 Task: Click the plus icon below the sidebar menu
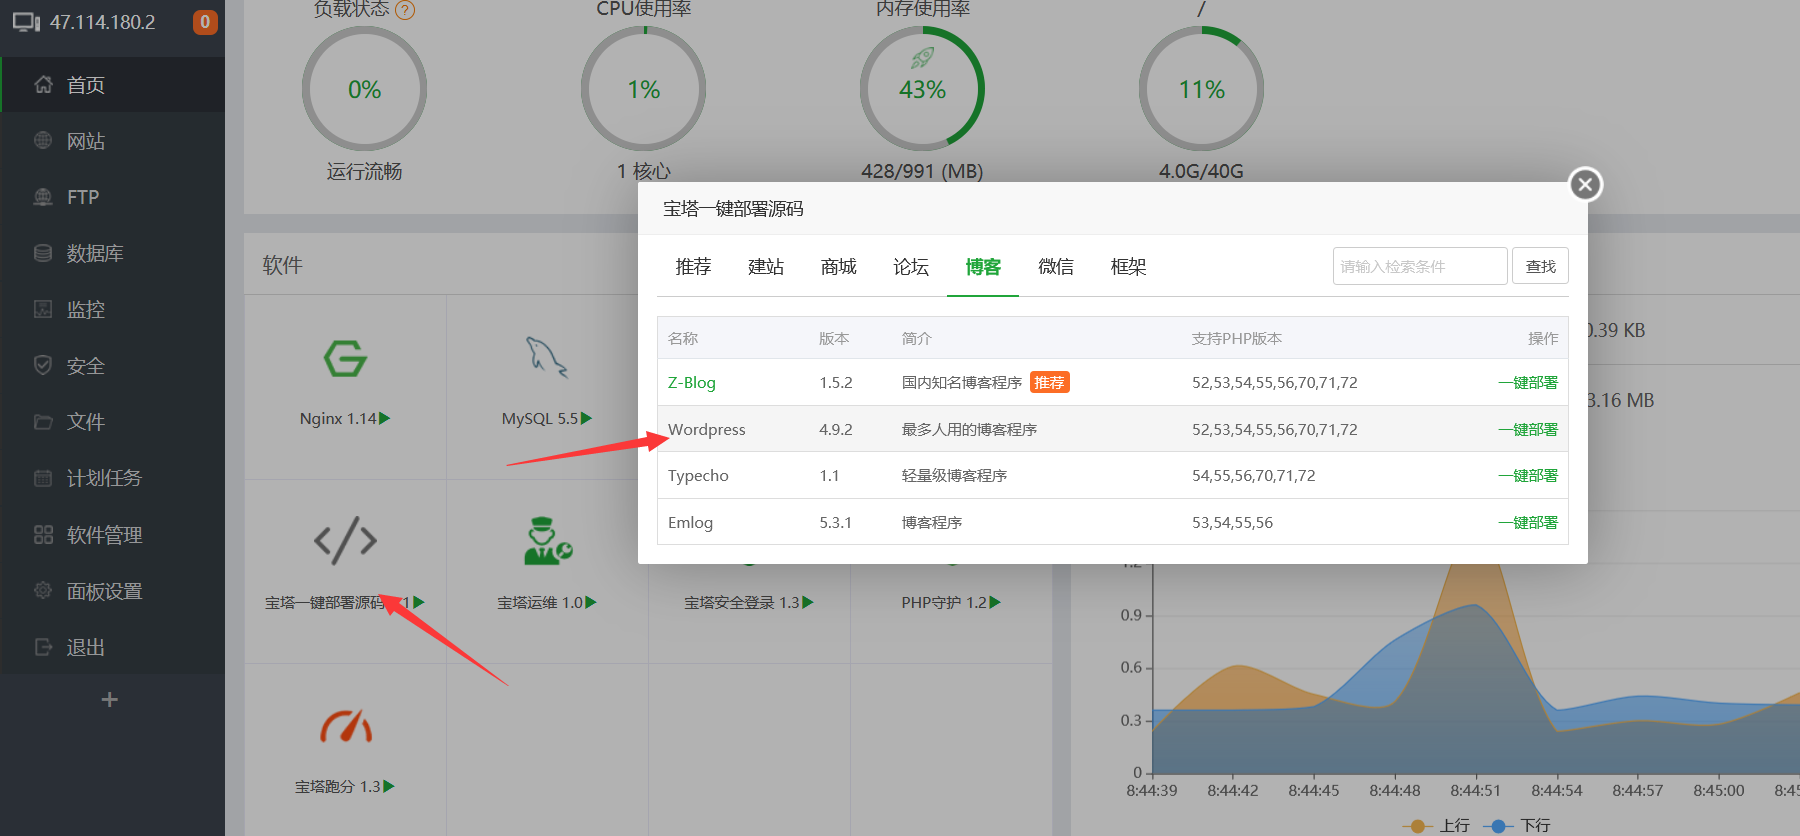[110, 700]
